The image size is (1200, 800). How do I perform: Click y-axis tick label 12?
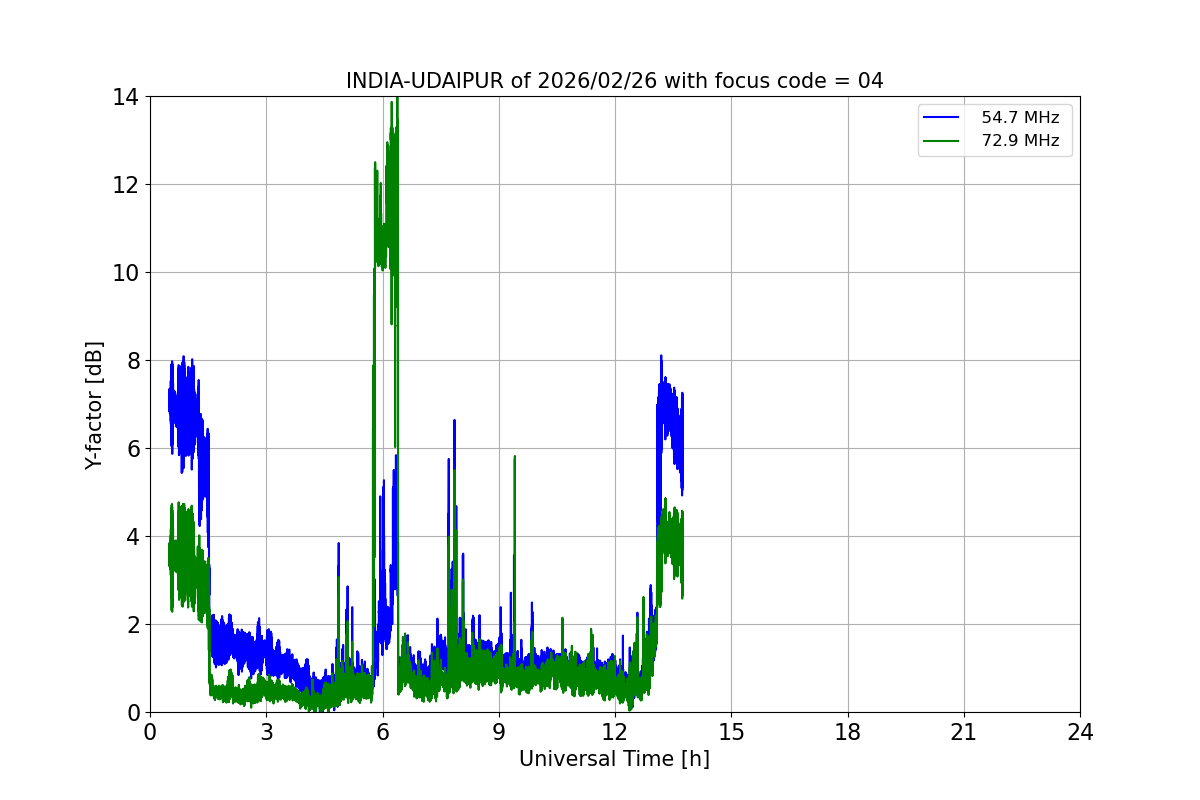click(126, 185)
